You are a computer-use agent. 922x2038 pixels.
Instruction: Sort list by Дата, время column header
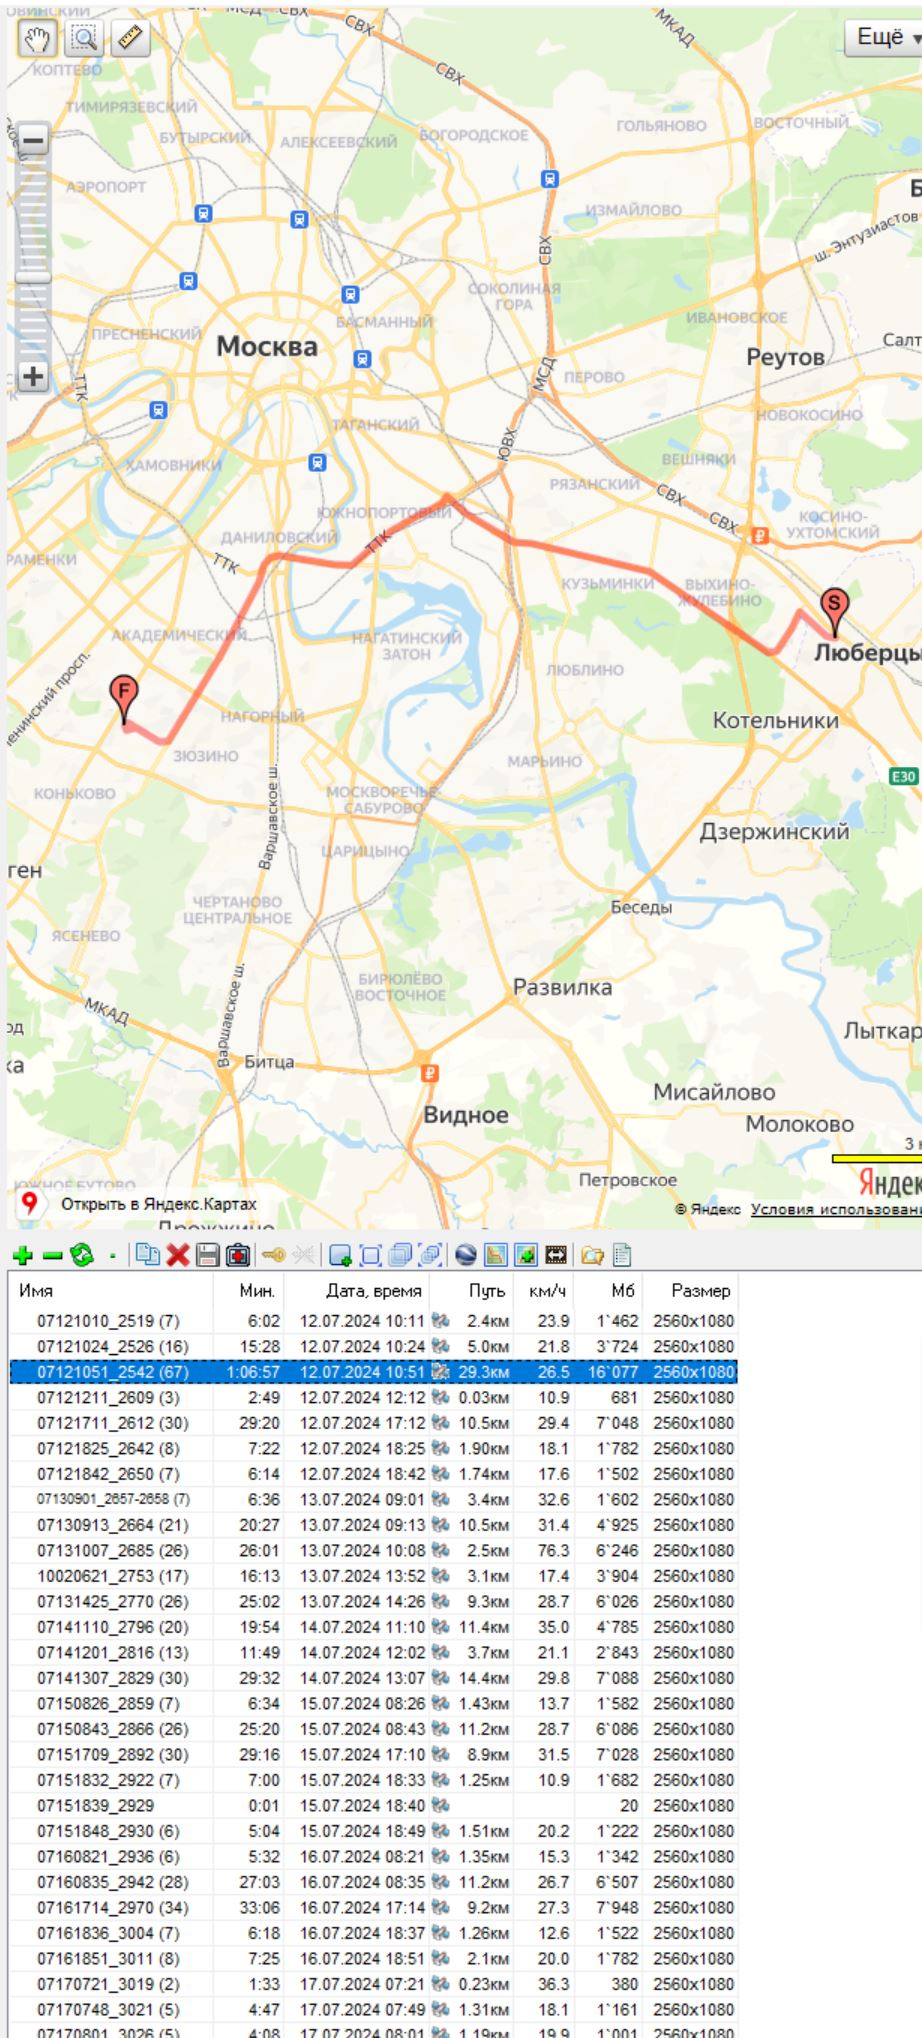pyautogui.click(x=373, y=1291)
